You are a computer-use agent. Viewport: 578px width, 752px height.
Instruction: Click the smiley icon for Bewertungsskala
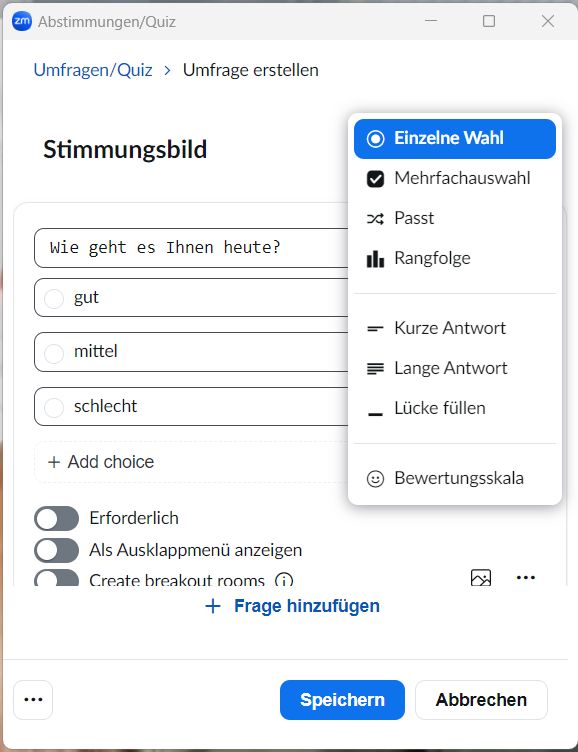click(375, 478)
